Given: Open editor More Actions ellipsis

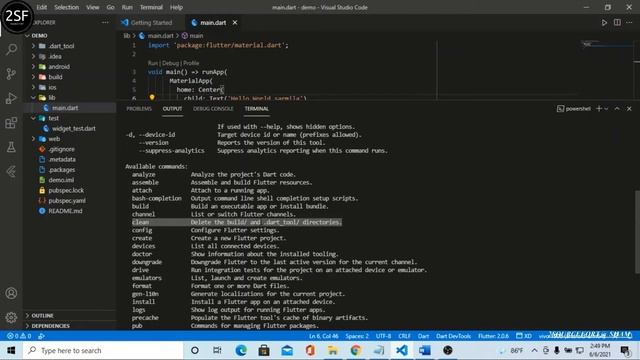Looking at the screenshot, I should (x=629, y=22).
